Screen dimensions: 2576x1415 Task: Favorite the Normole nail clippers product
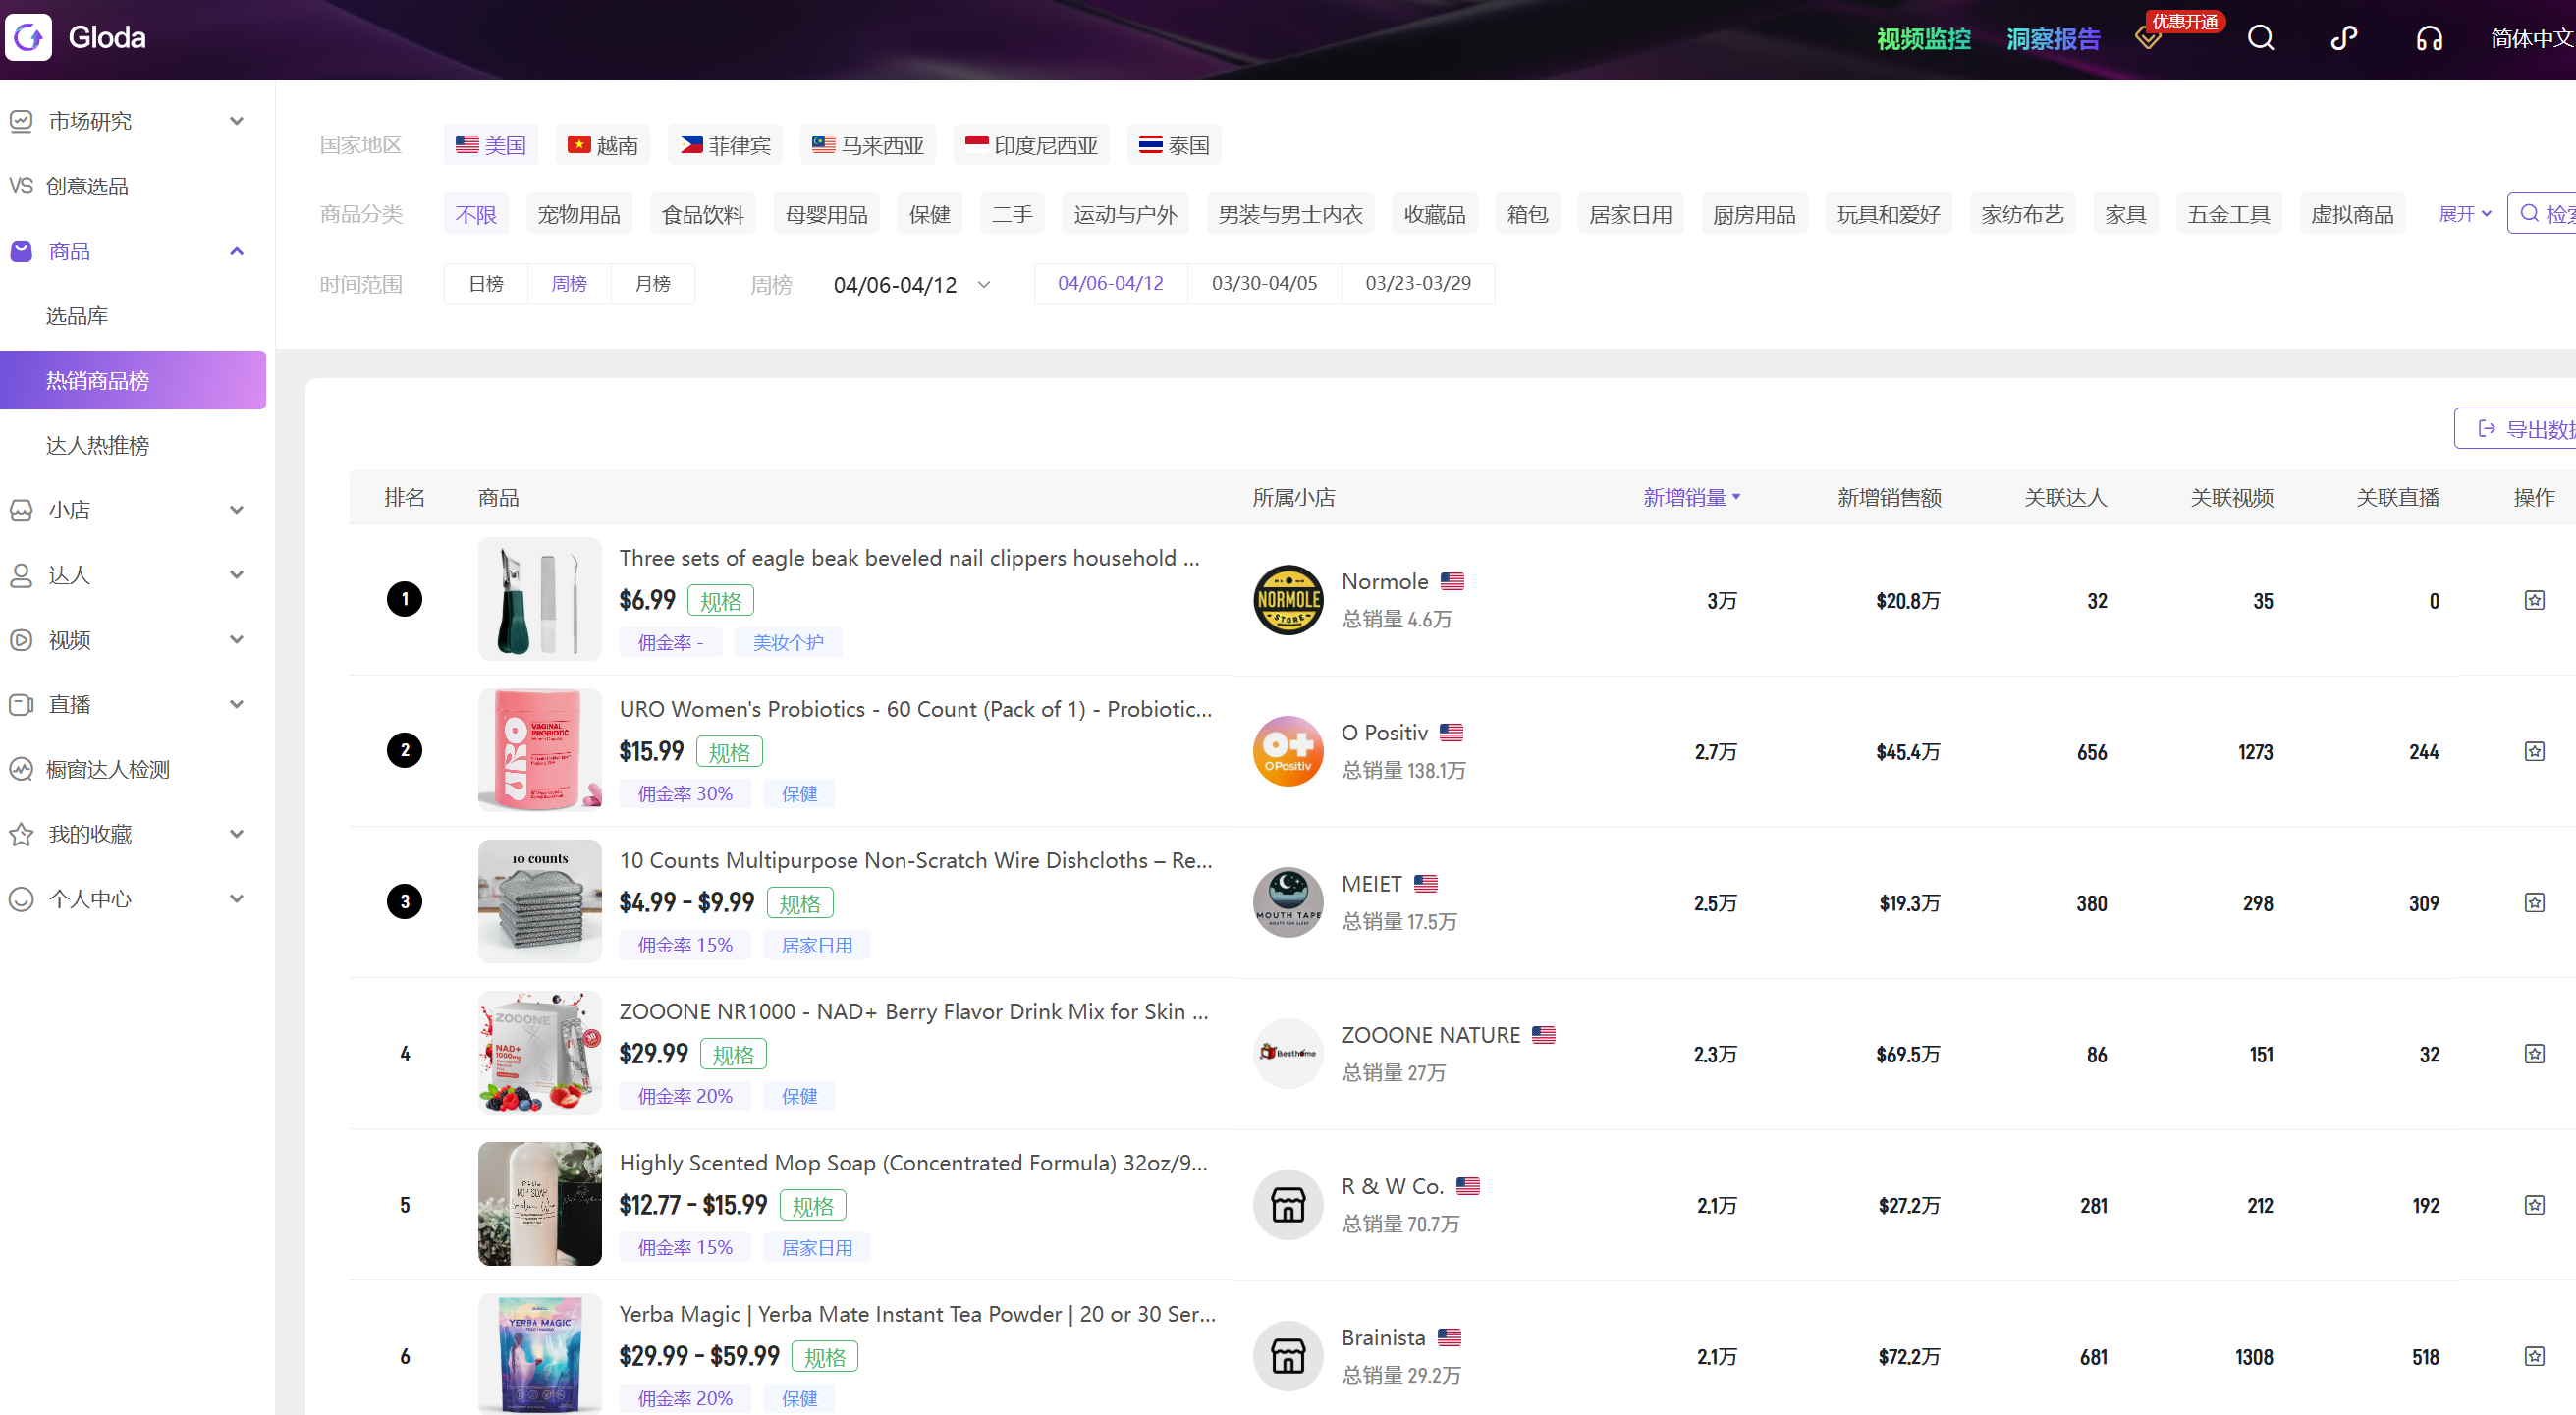[x=2534, y=600]
